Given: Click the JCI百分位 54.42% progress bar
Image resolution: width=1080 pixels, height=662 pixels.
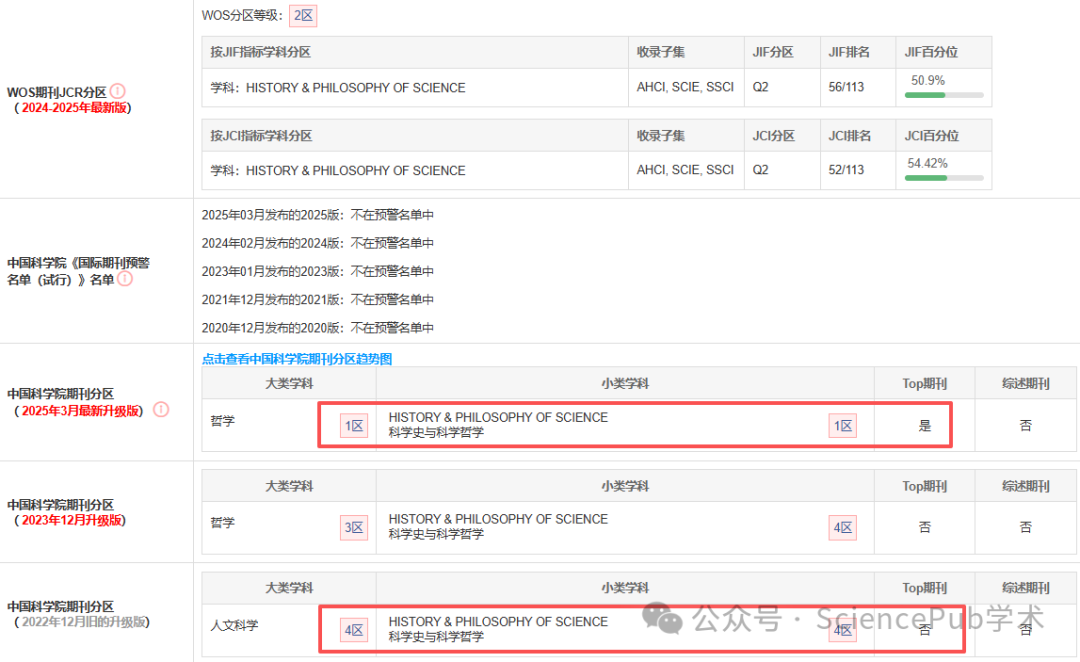Looking at the screenshot, I should pos(944,178).
